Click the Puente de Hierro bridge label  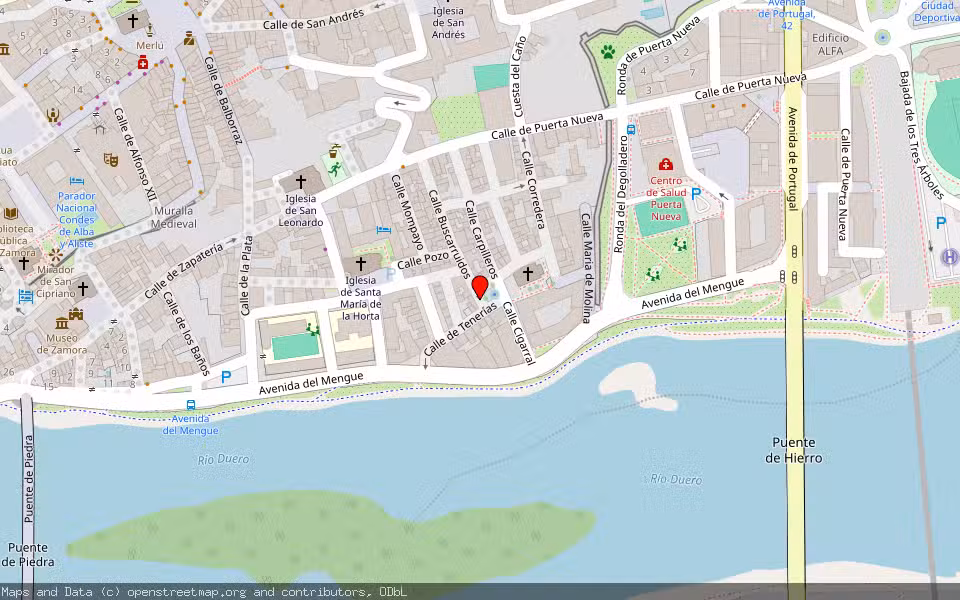[x=794, y=450]
